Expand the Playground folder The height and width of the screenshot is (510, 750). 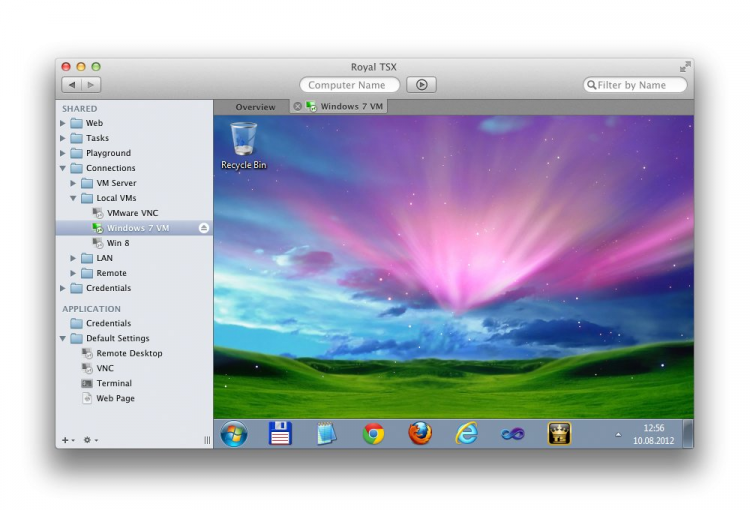[x=63, y=153]
